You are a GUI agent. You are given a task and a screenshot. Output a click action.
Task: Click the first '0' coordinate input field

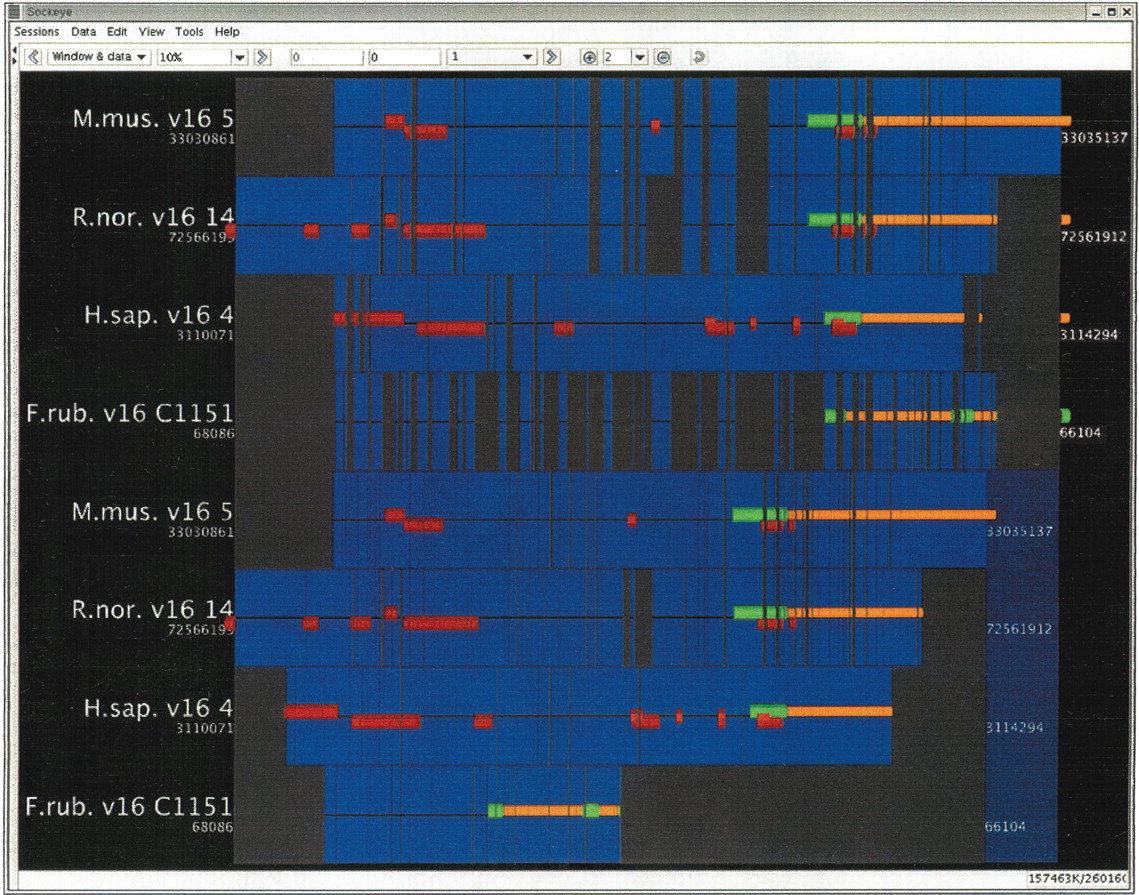point(327,57)
